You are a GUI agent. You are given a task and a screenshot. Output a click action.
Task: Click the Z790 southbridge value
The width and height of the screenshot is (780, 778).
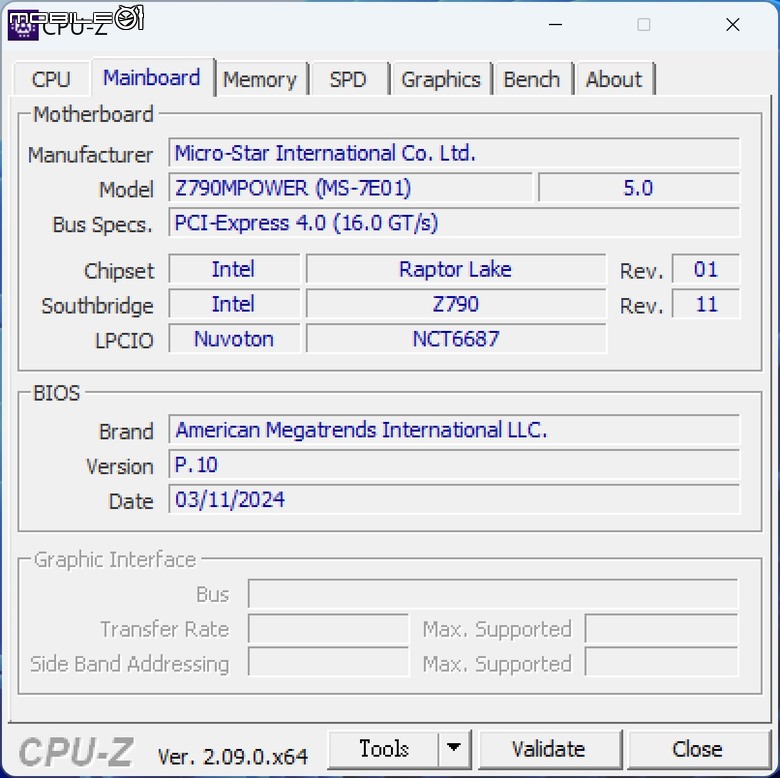(456, 304)
